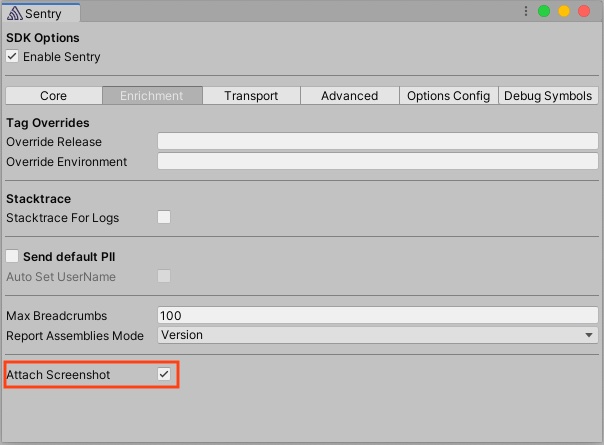Enable Send default PII checkbox
Viewport: 604px width, 445px height.
pos(13,257)
